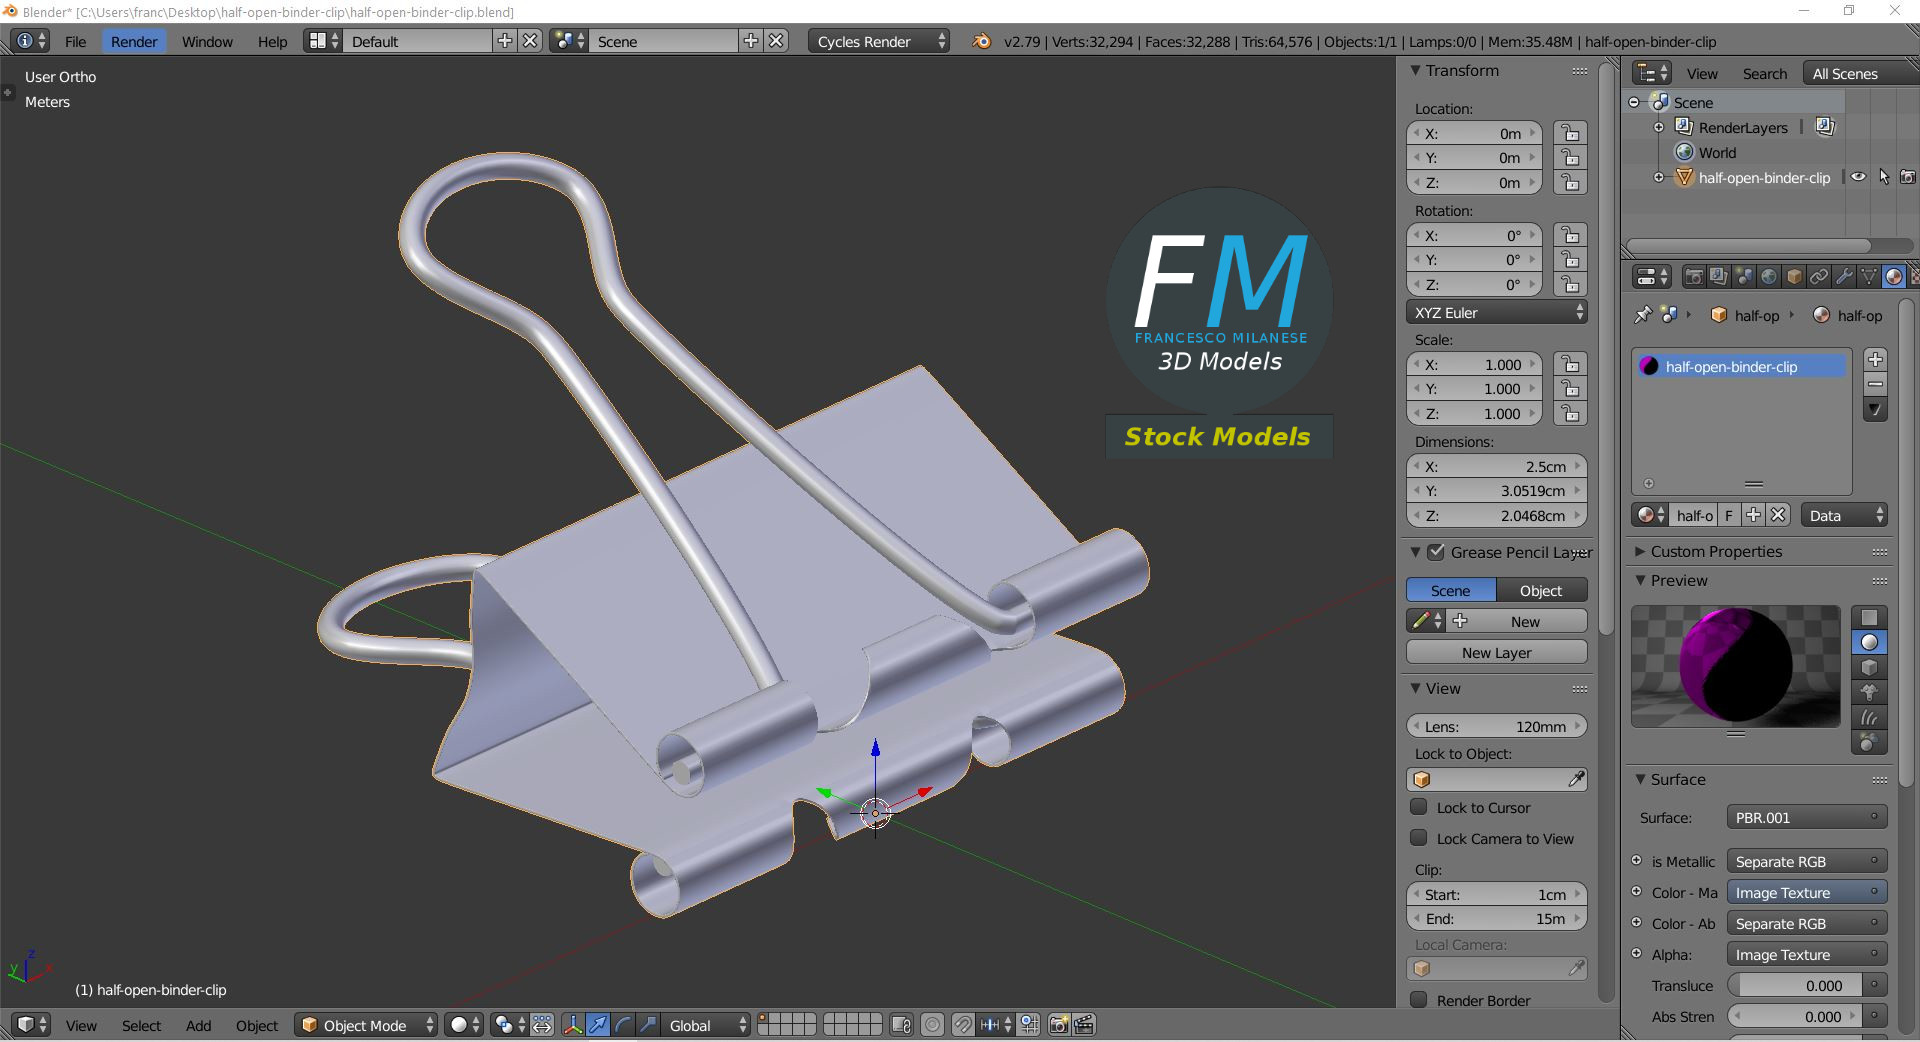Open the Window menu
1920x1042 pixels.
click(x=207, y=41)
